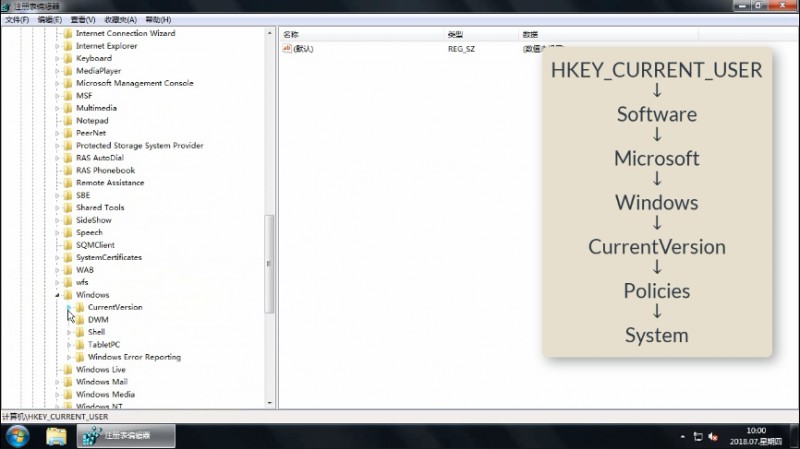Expand the Shell key
Screen dimensions: 800x449
click(69, 332)
